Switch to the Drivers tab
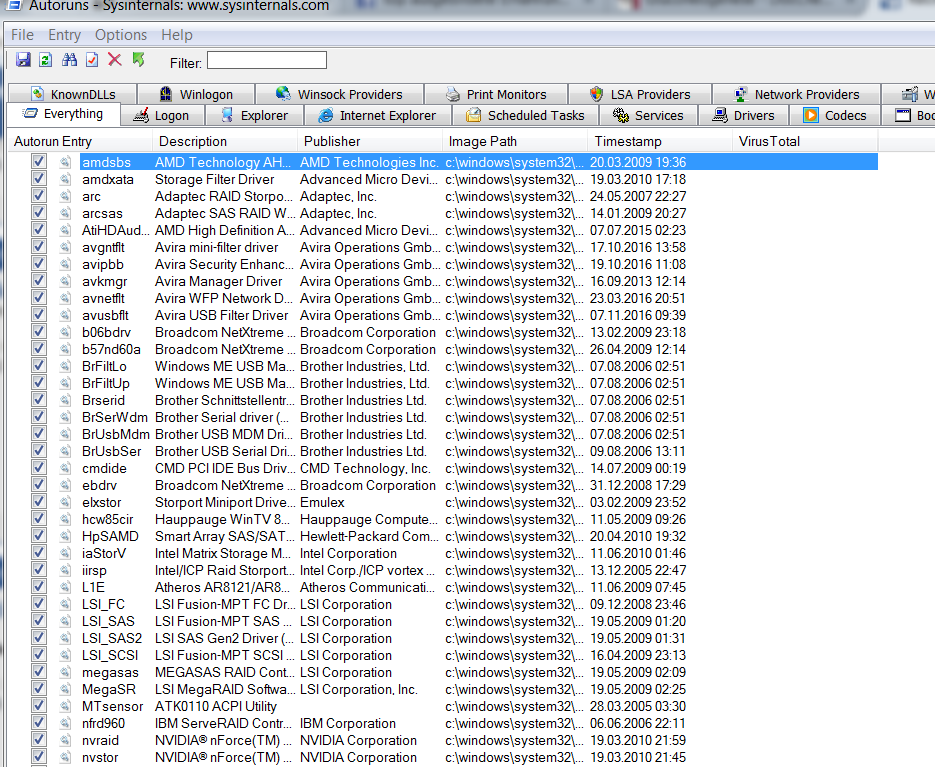The image size is (935, 767). [744, 115]
